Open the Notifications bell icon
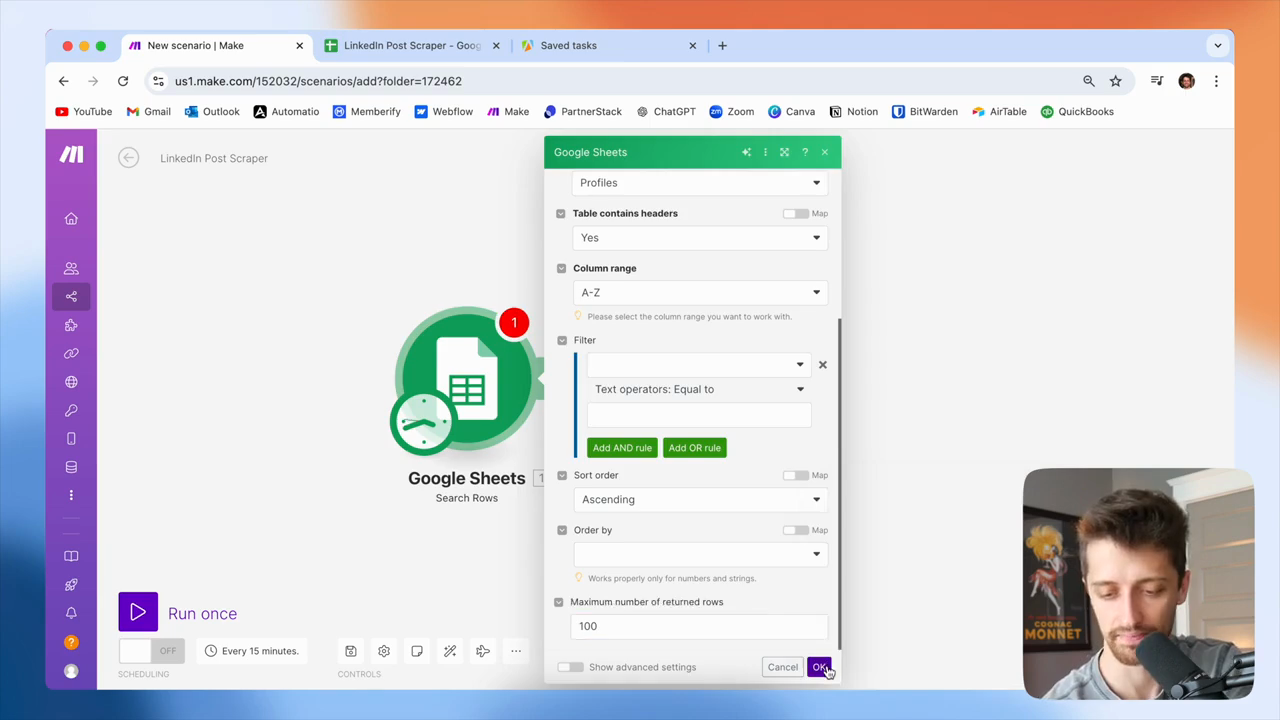Screen dimensions: 1280x720 71,613
